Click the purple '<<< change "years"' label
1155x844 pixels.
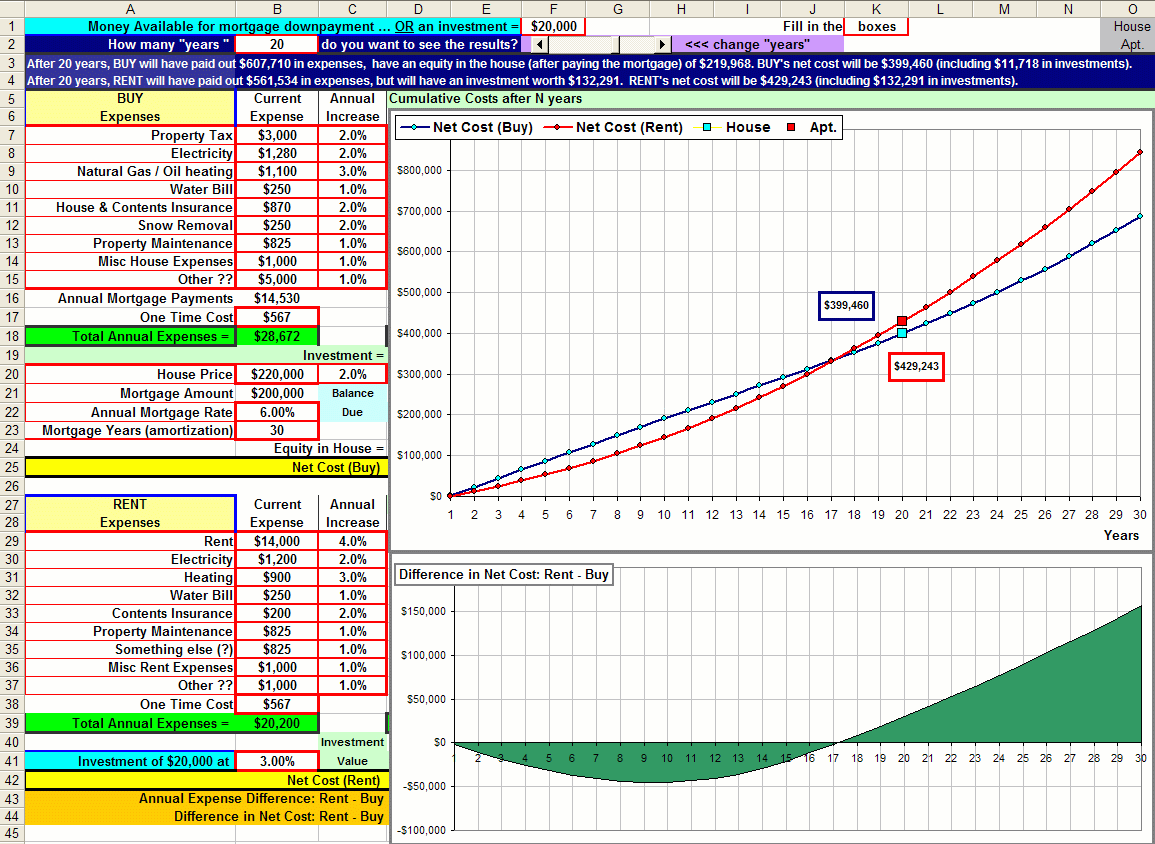pyautogui.click(x=747, y=44)
